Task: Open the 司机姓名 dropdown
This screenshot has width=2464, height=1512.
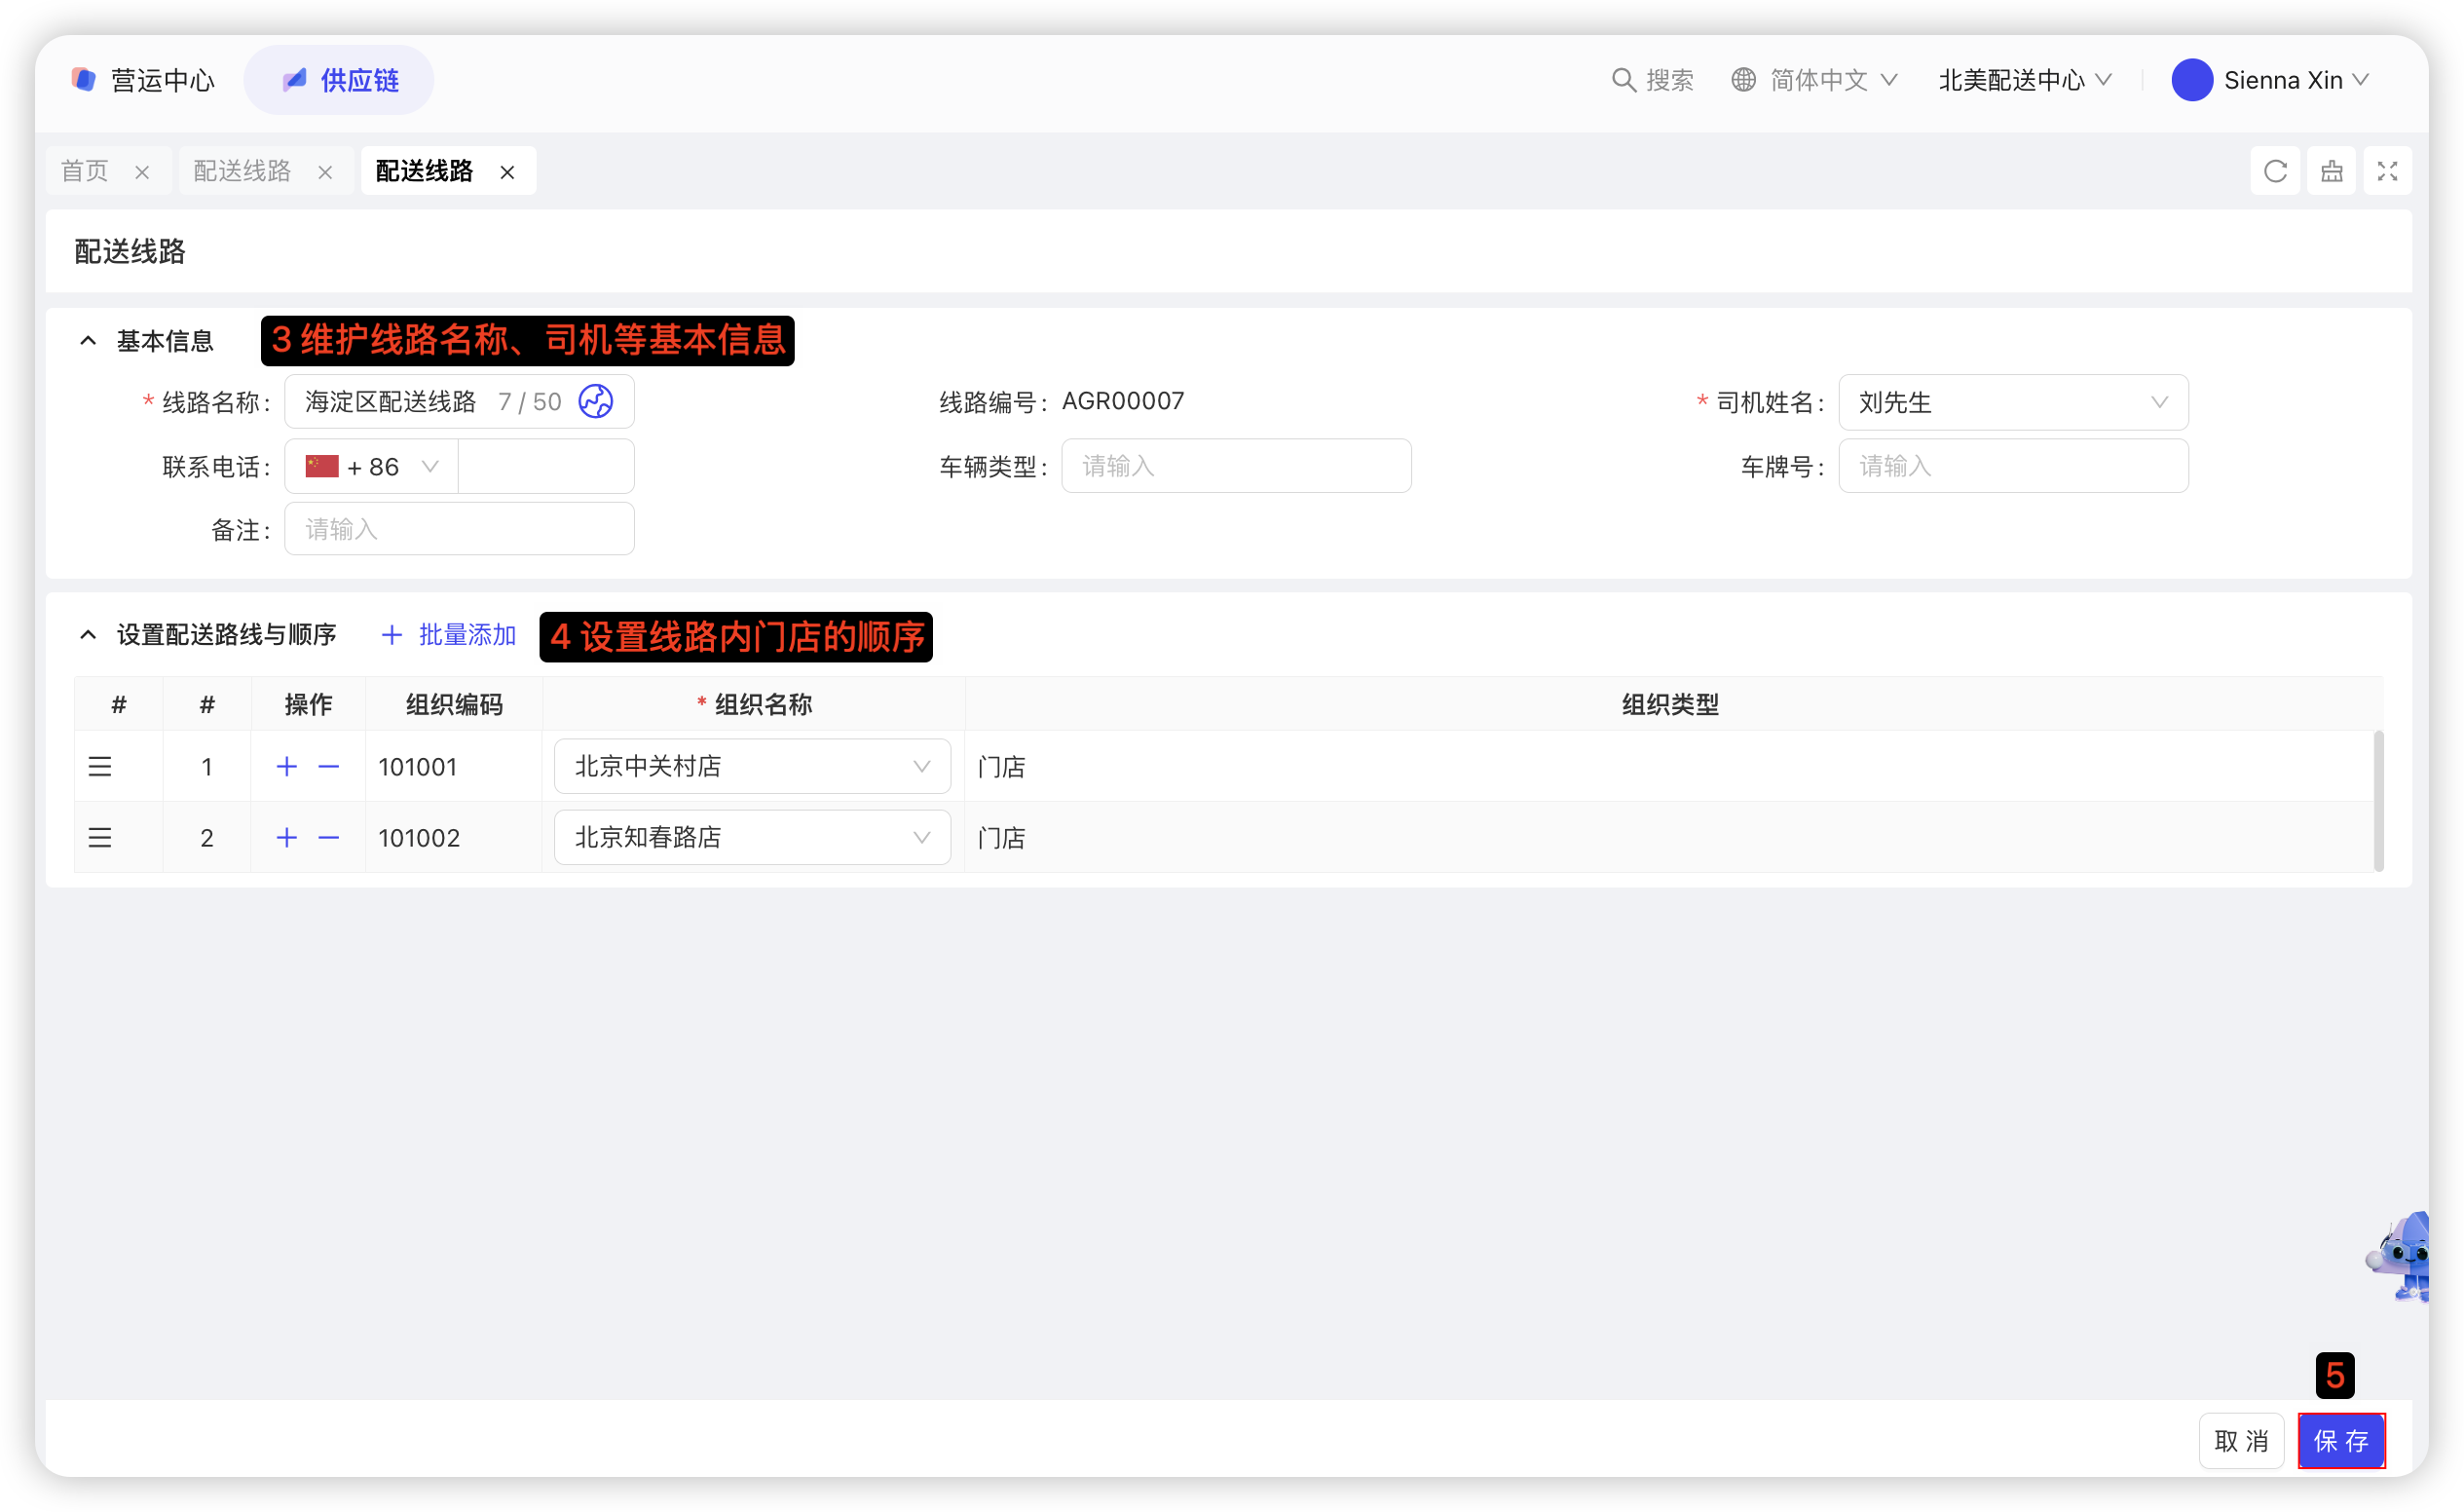Action: pyautogui.click(x=2012, y=402)
